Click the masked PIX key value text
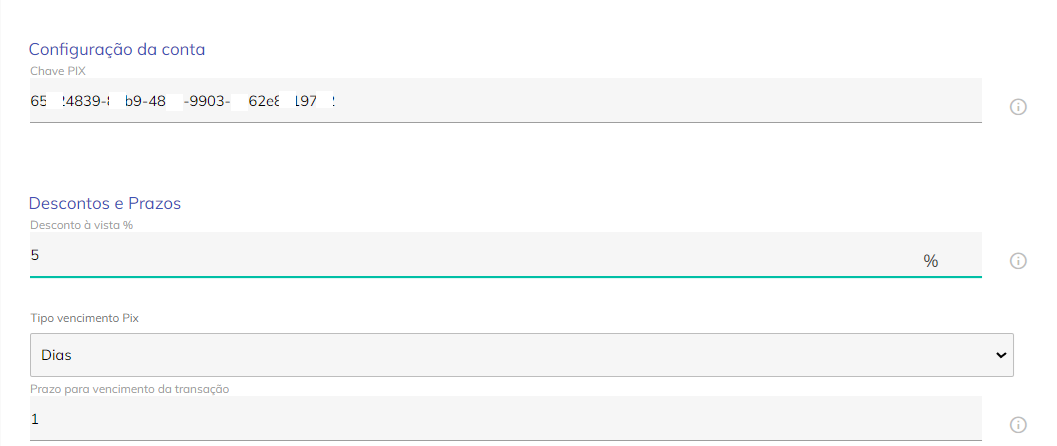 (183, 101)
